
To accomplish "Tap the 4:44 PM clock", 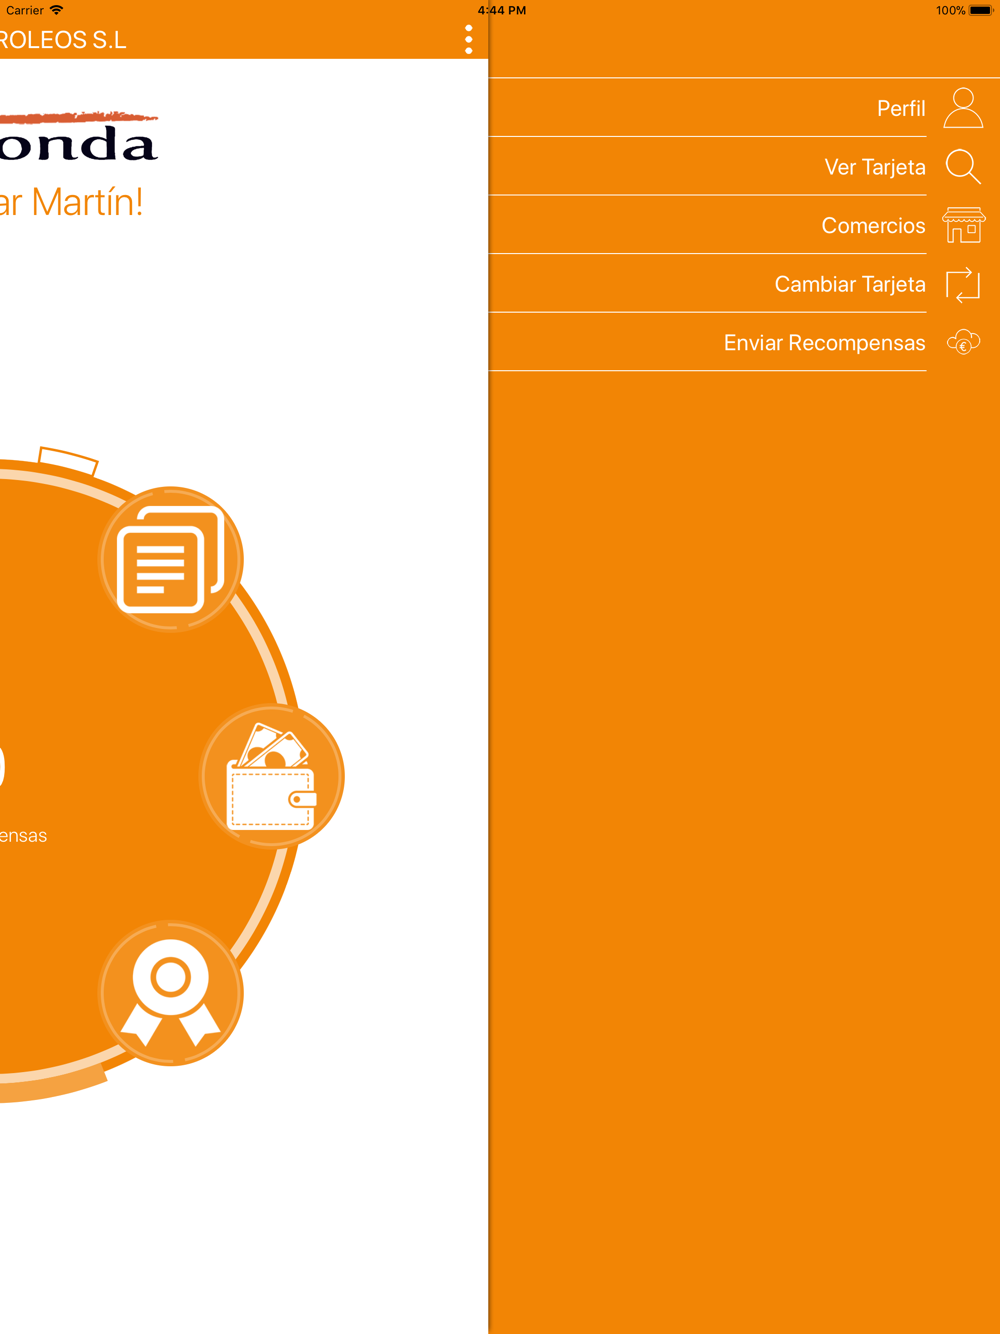I will [501, 10].
